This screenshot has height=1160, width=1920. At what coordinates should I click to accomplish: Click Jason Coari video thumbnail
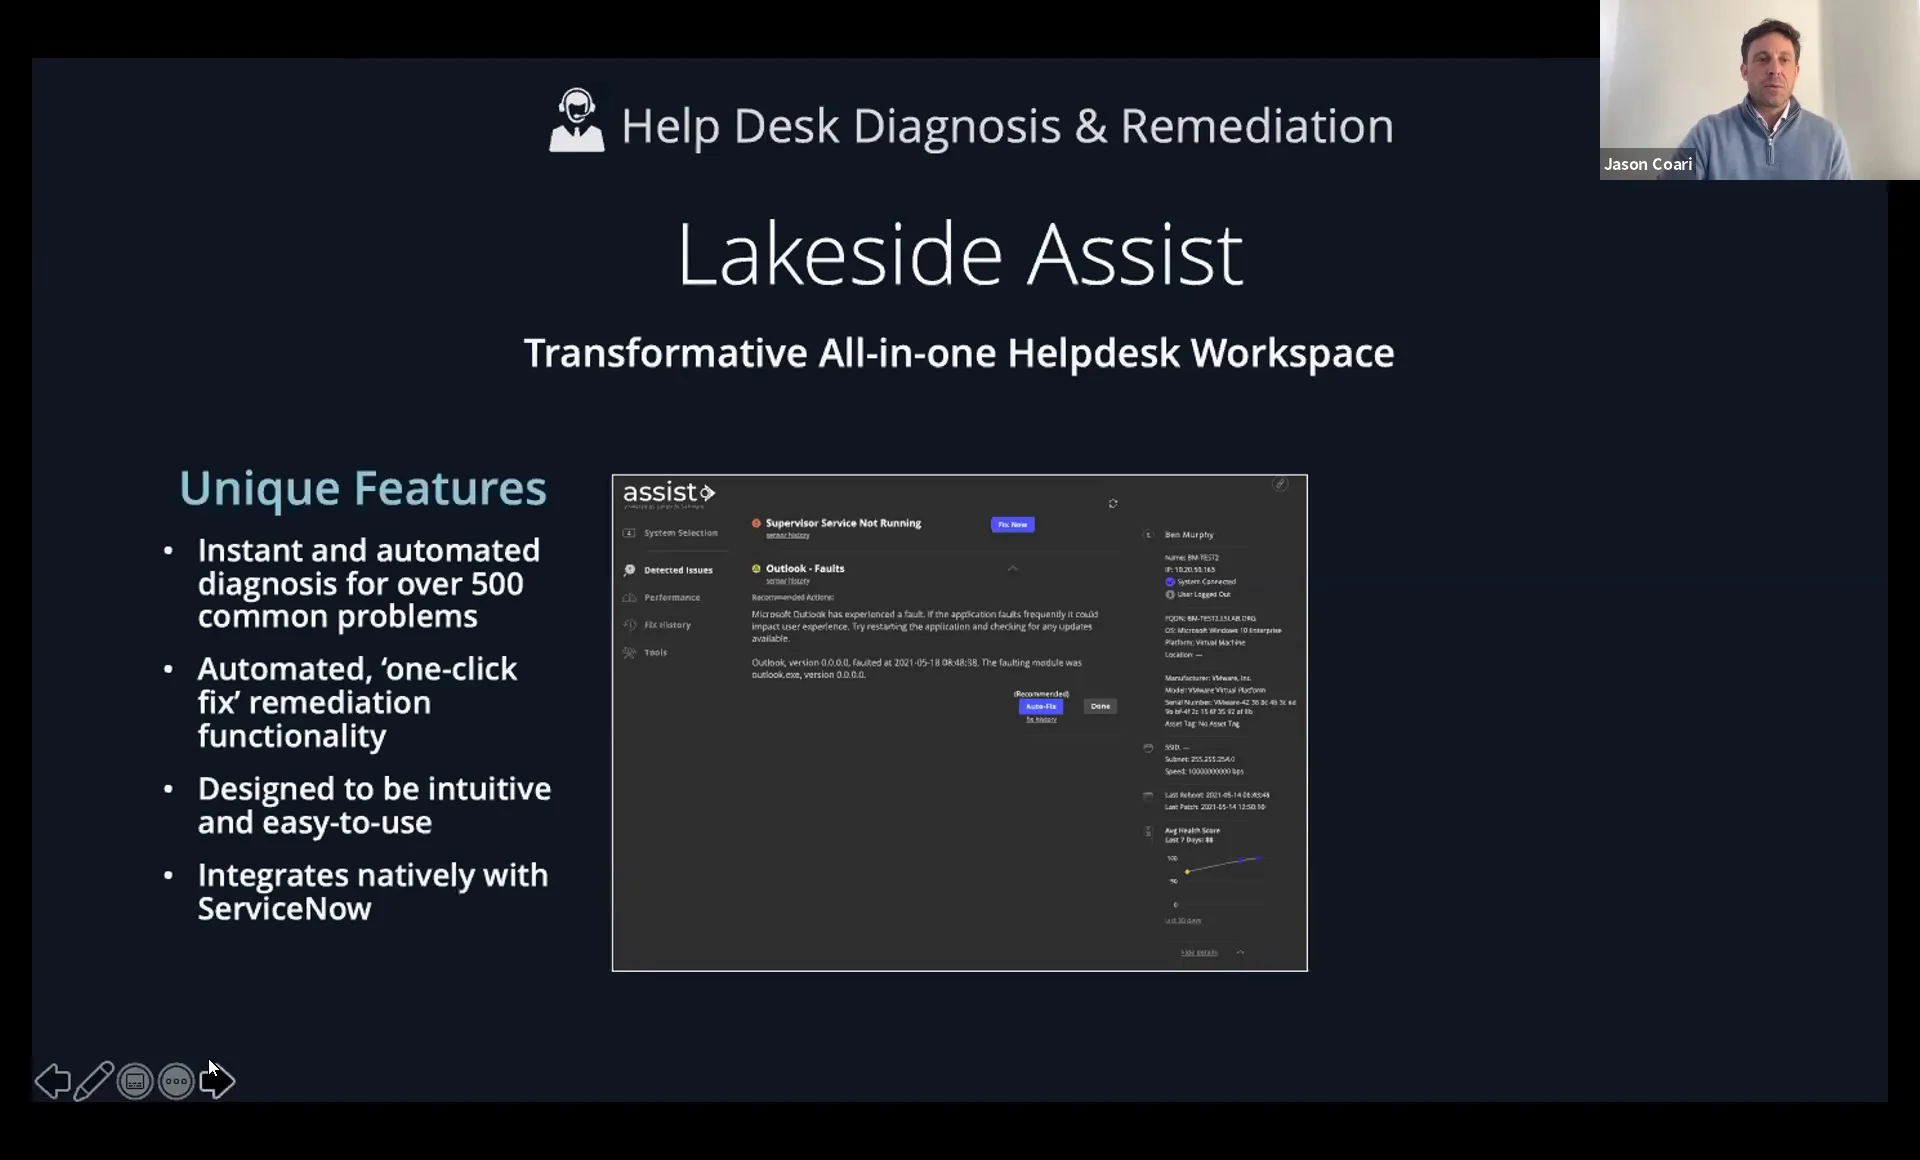(x=1759, y=90)
